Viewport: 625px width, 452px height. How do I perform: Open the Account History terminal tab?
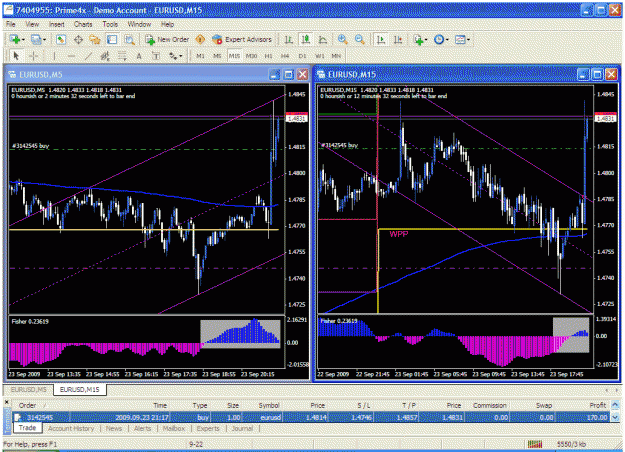[71, 428]
